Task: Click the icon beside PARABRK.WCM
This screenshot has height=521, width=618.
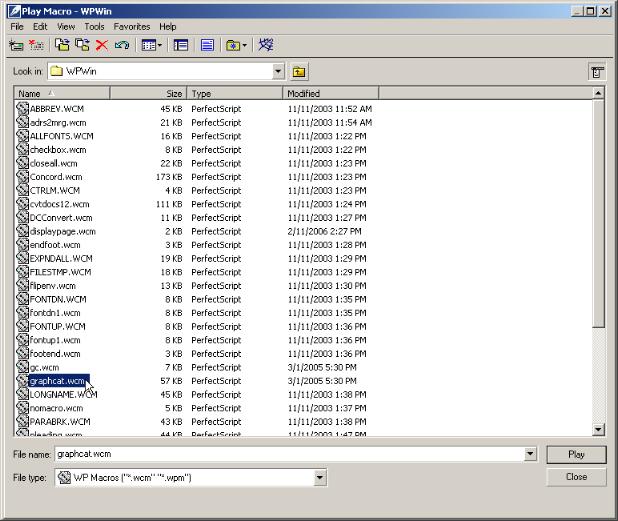Action: 22,421
